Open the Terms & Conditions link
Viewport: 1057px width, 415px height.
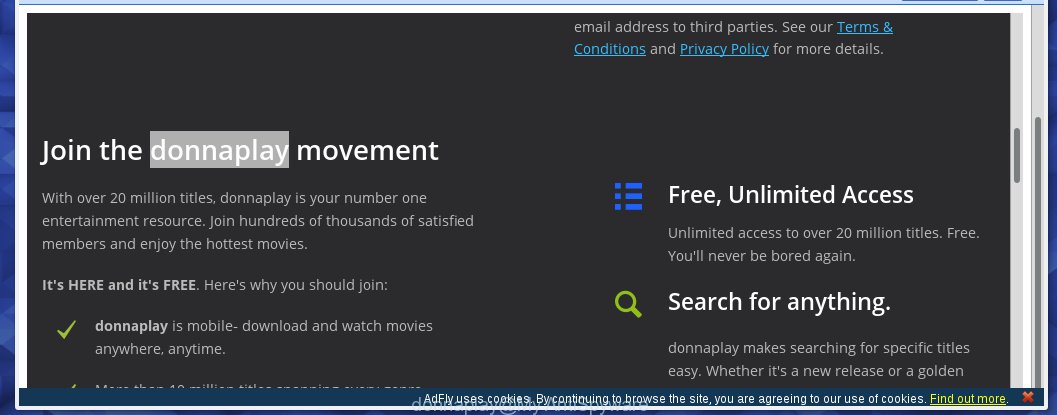click(x=733, y=38)
